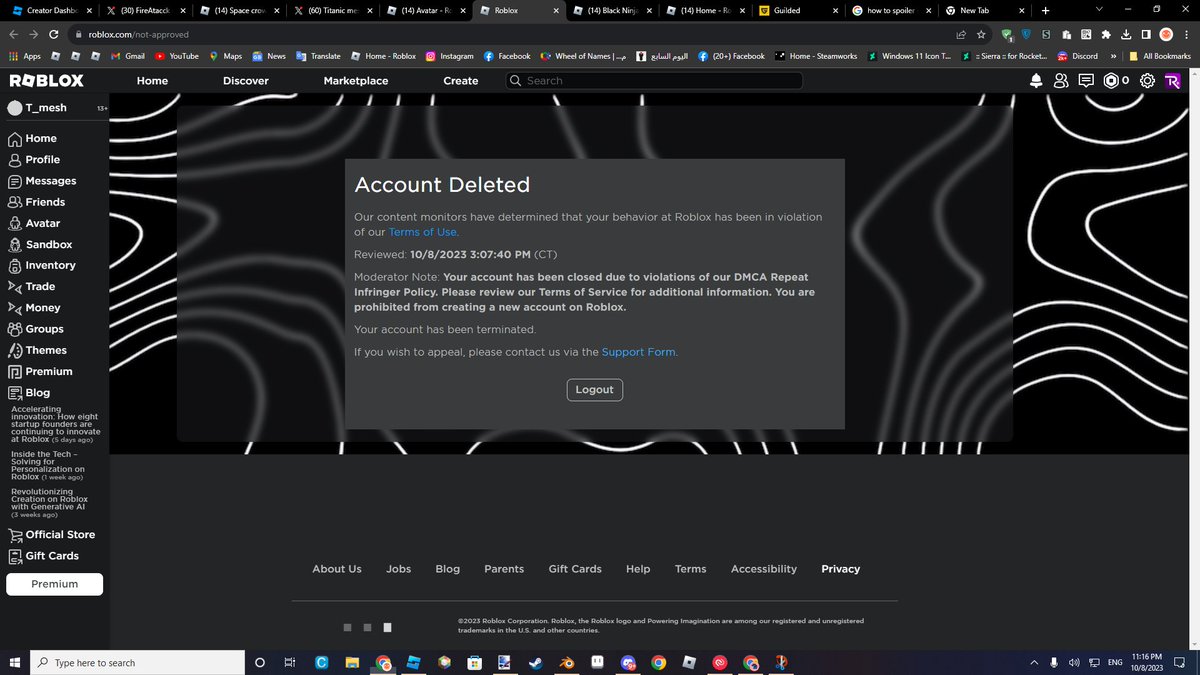Open Sandbox in the sidebar
The width and height of the screenshot is (1200, 675).
(40, 244)
